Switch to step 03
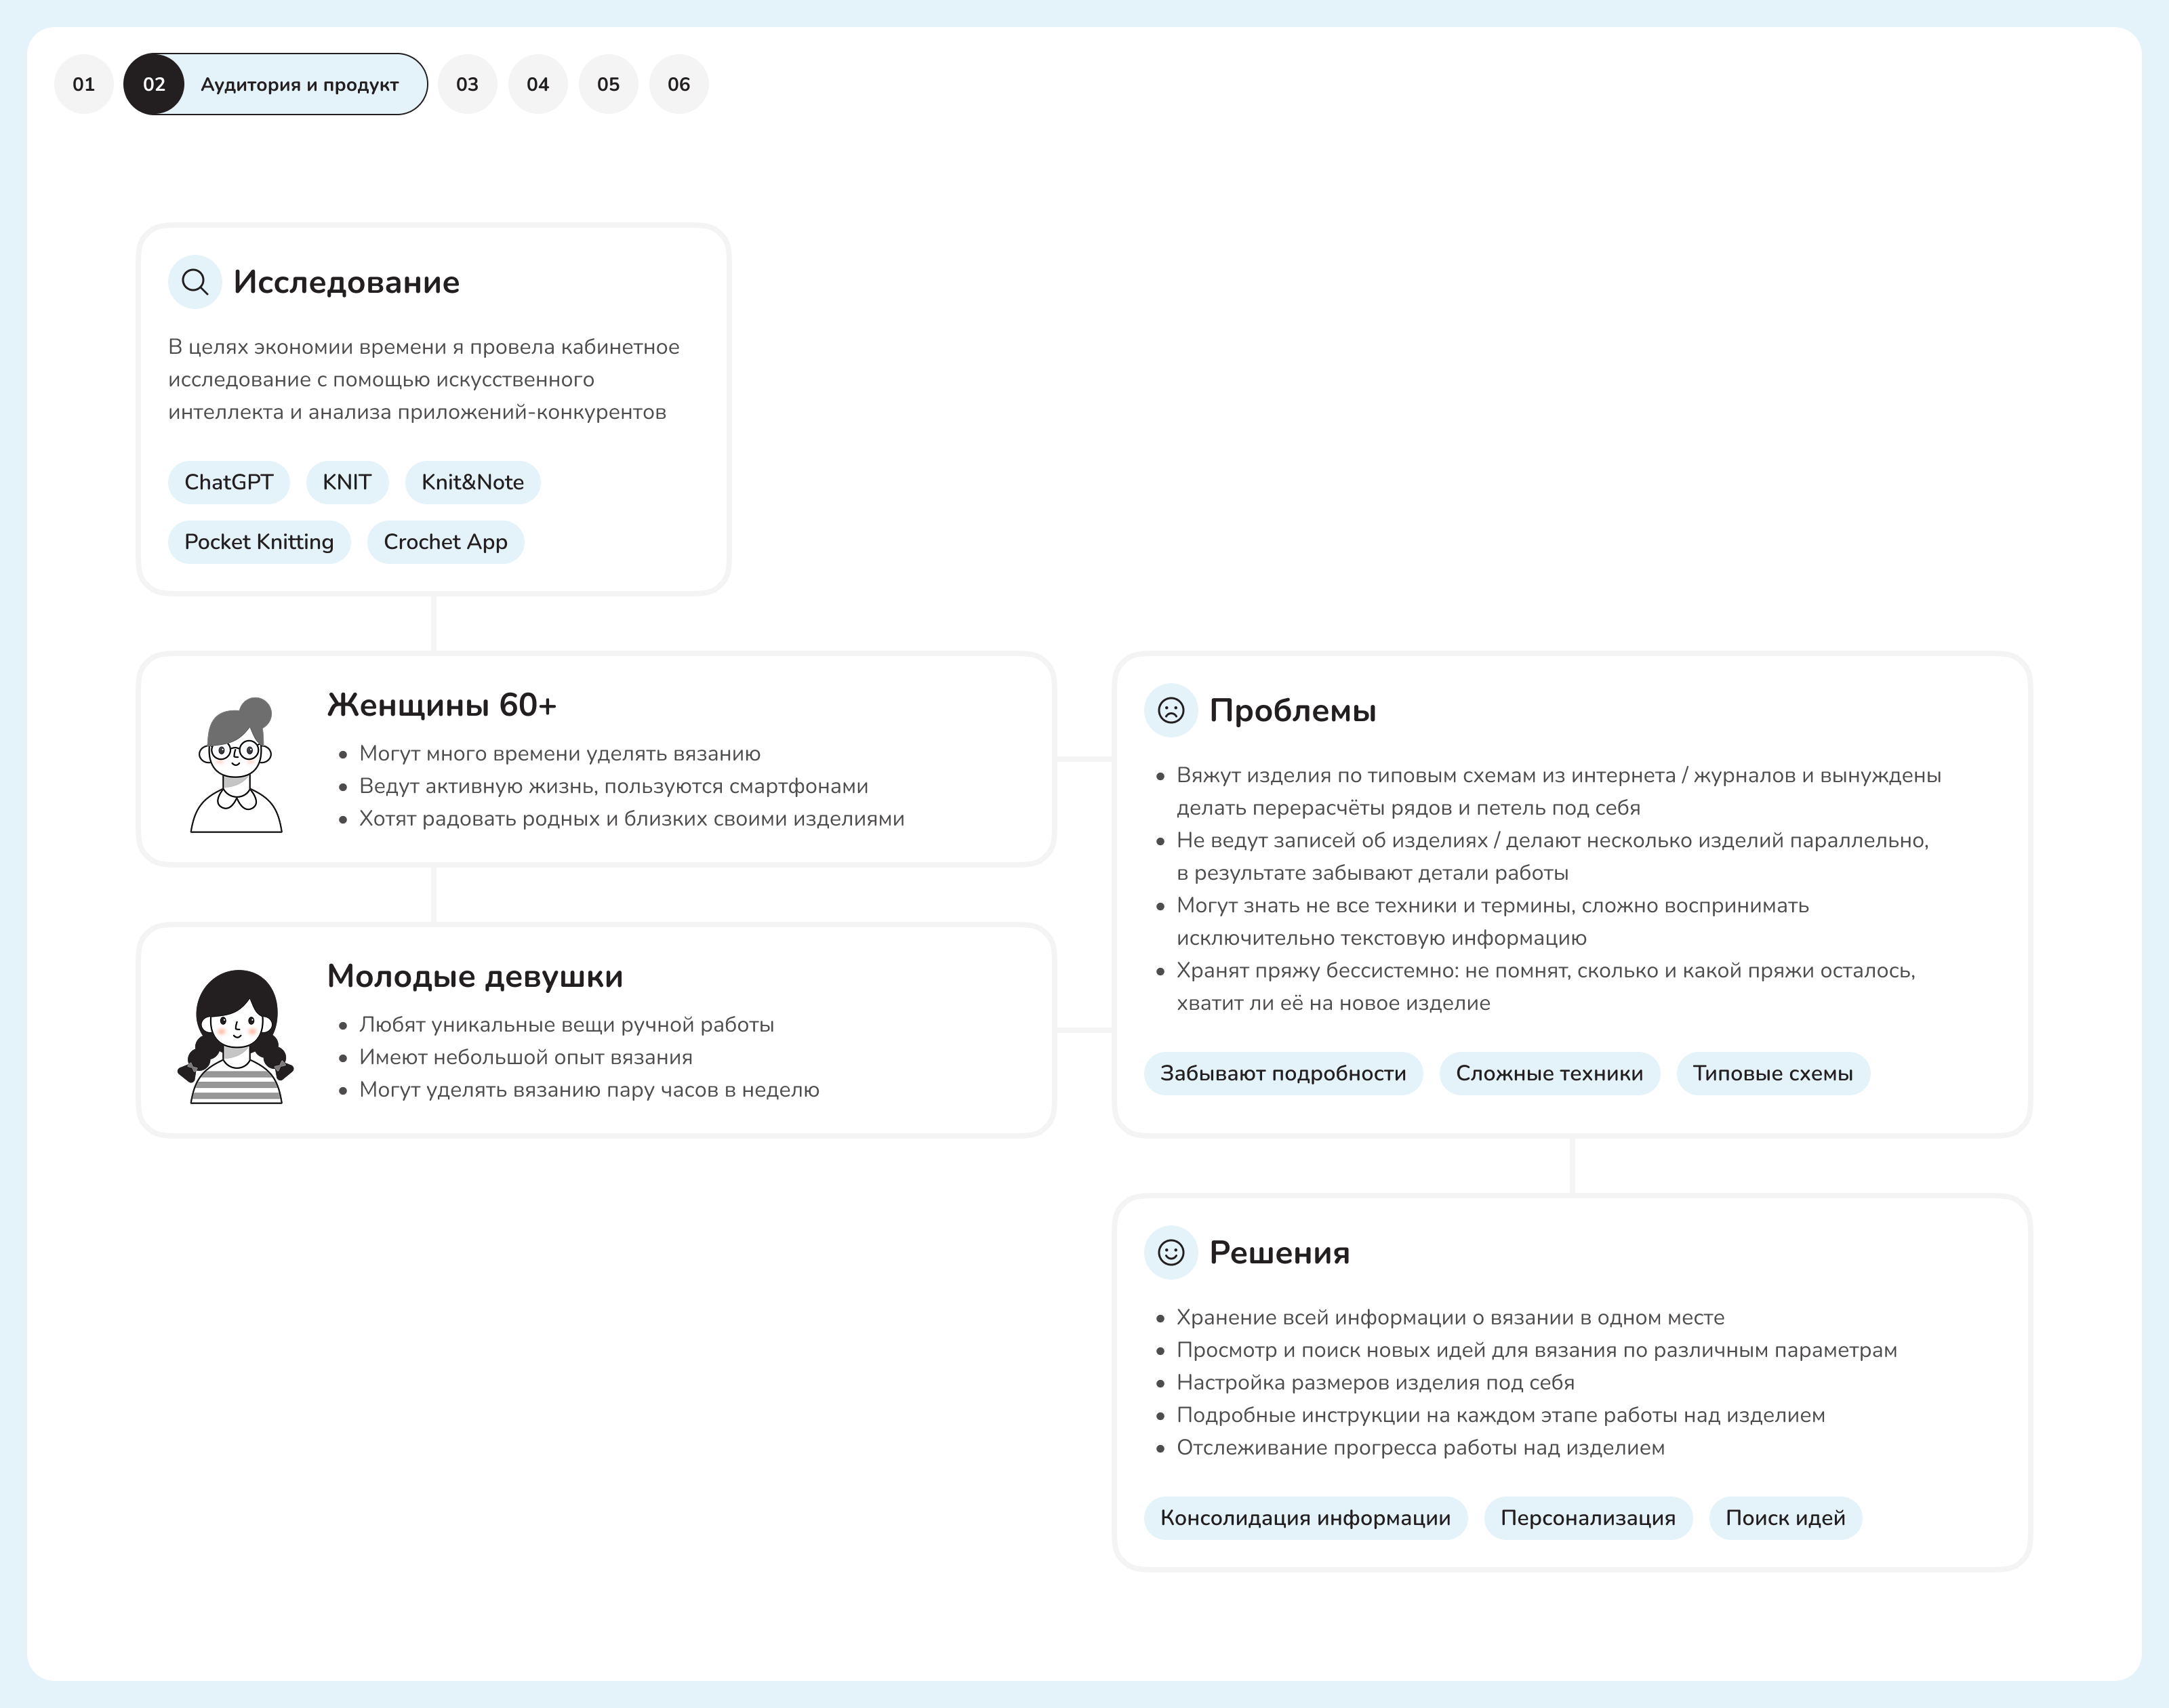 pos(467,84)
